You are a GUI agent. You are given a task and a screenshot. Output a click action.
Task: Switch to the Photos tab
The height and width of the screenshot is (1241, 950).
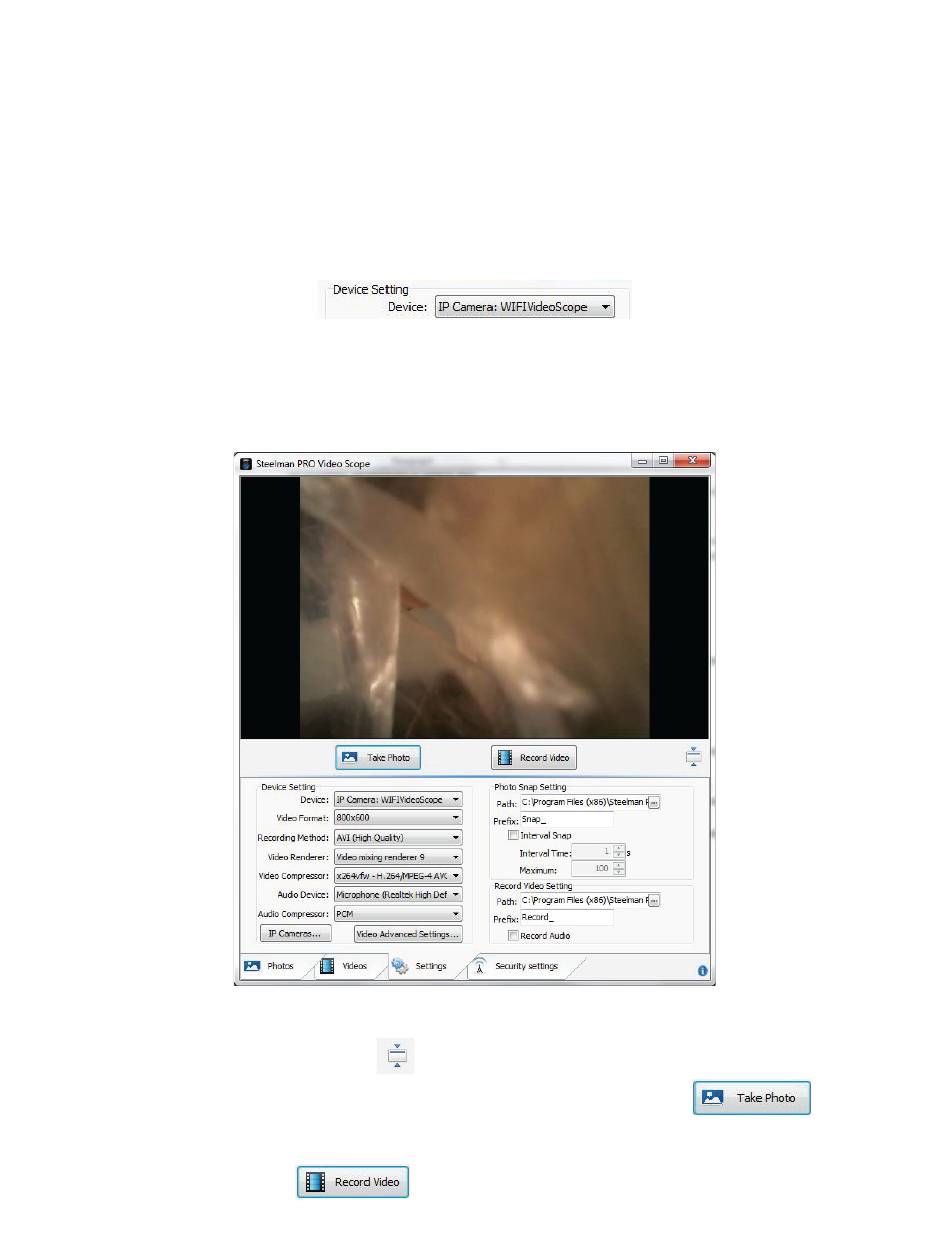(270, 966)
